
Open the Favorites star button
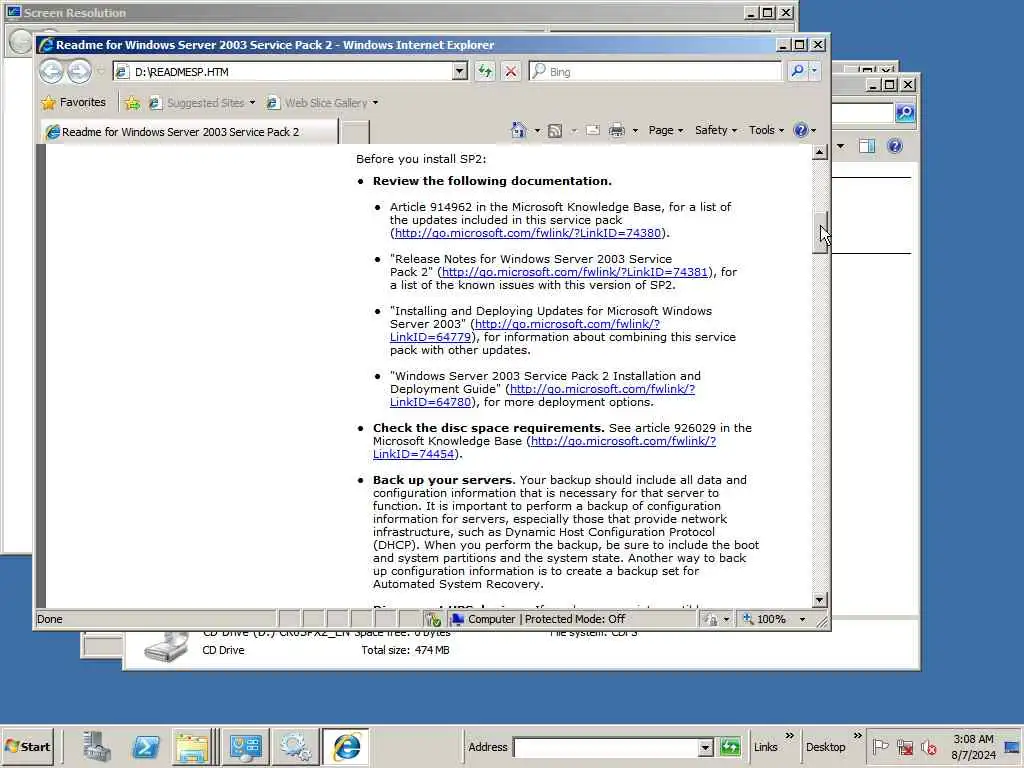coord(73,103)
